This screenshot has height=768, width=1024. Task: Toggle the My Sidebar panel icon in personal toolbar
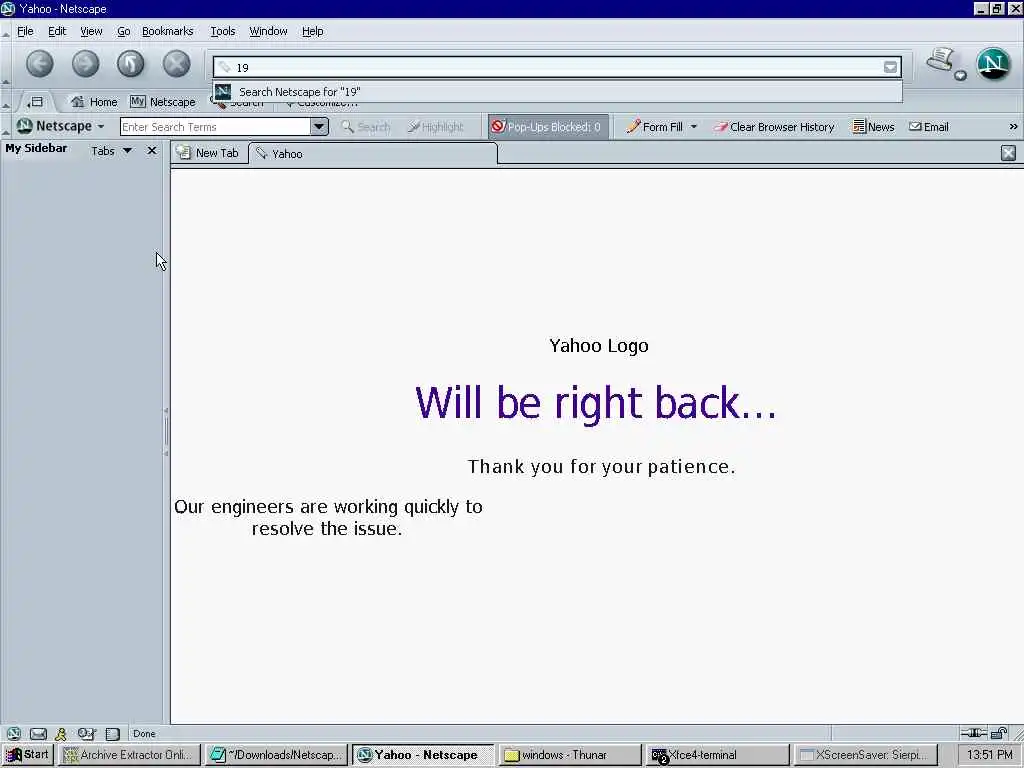coord(35,102)
